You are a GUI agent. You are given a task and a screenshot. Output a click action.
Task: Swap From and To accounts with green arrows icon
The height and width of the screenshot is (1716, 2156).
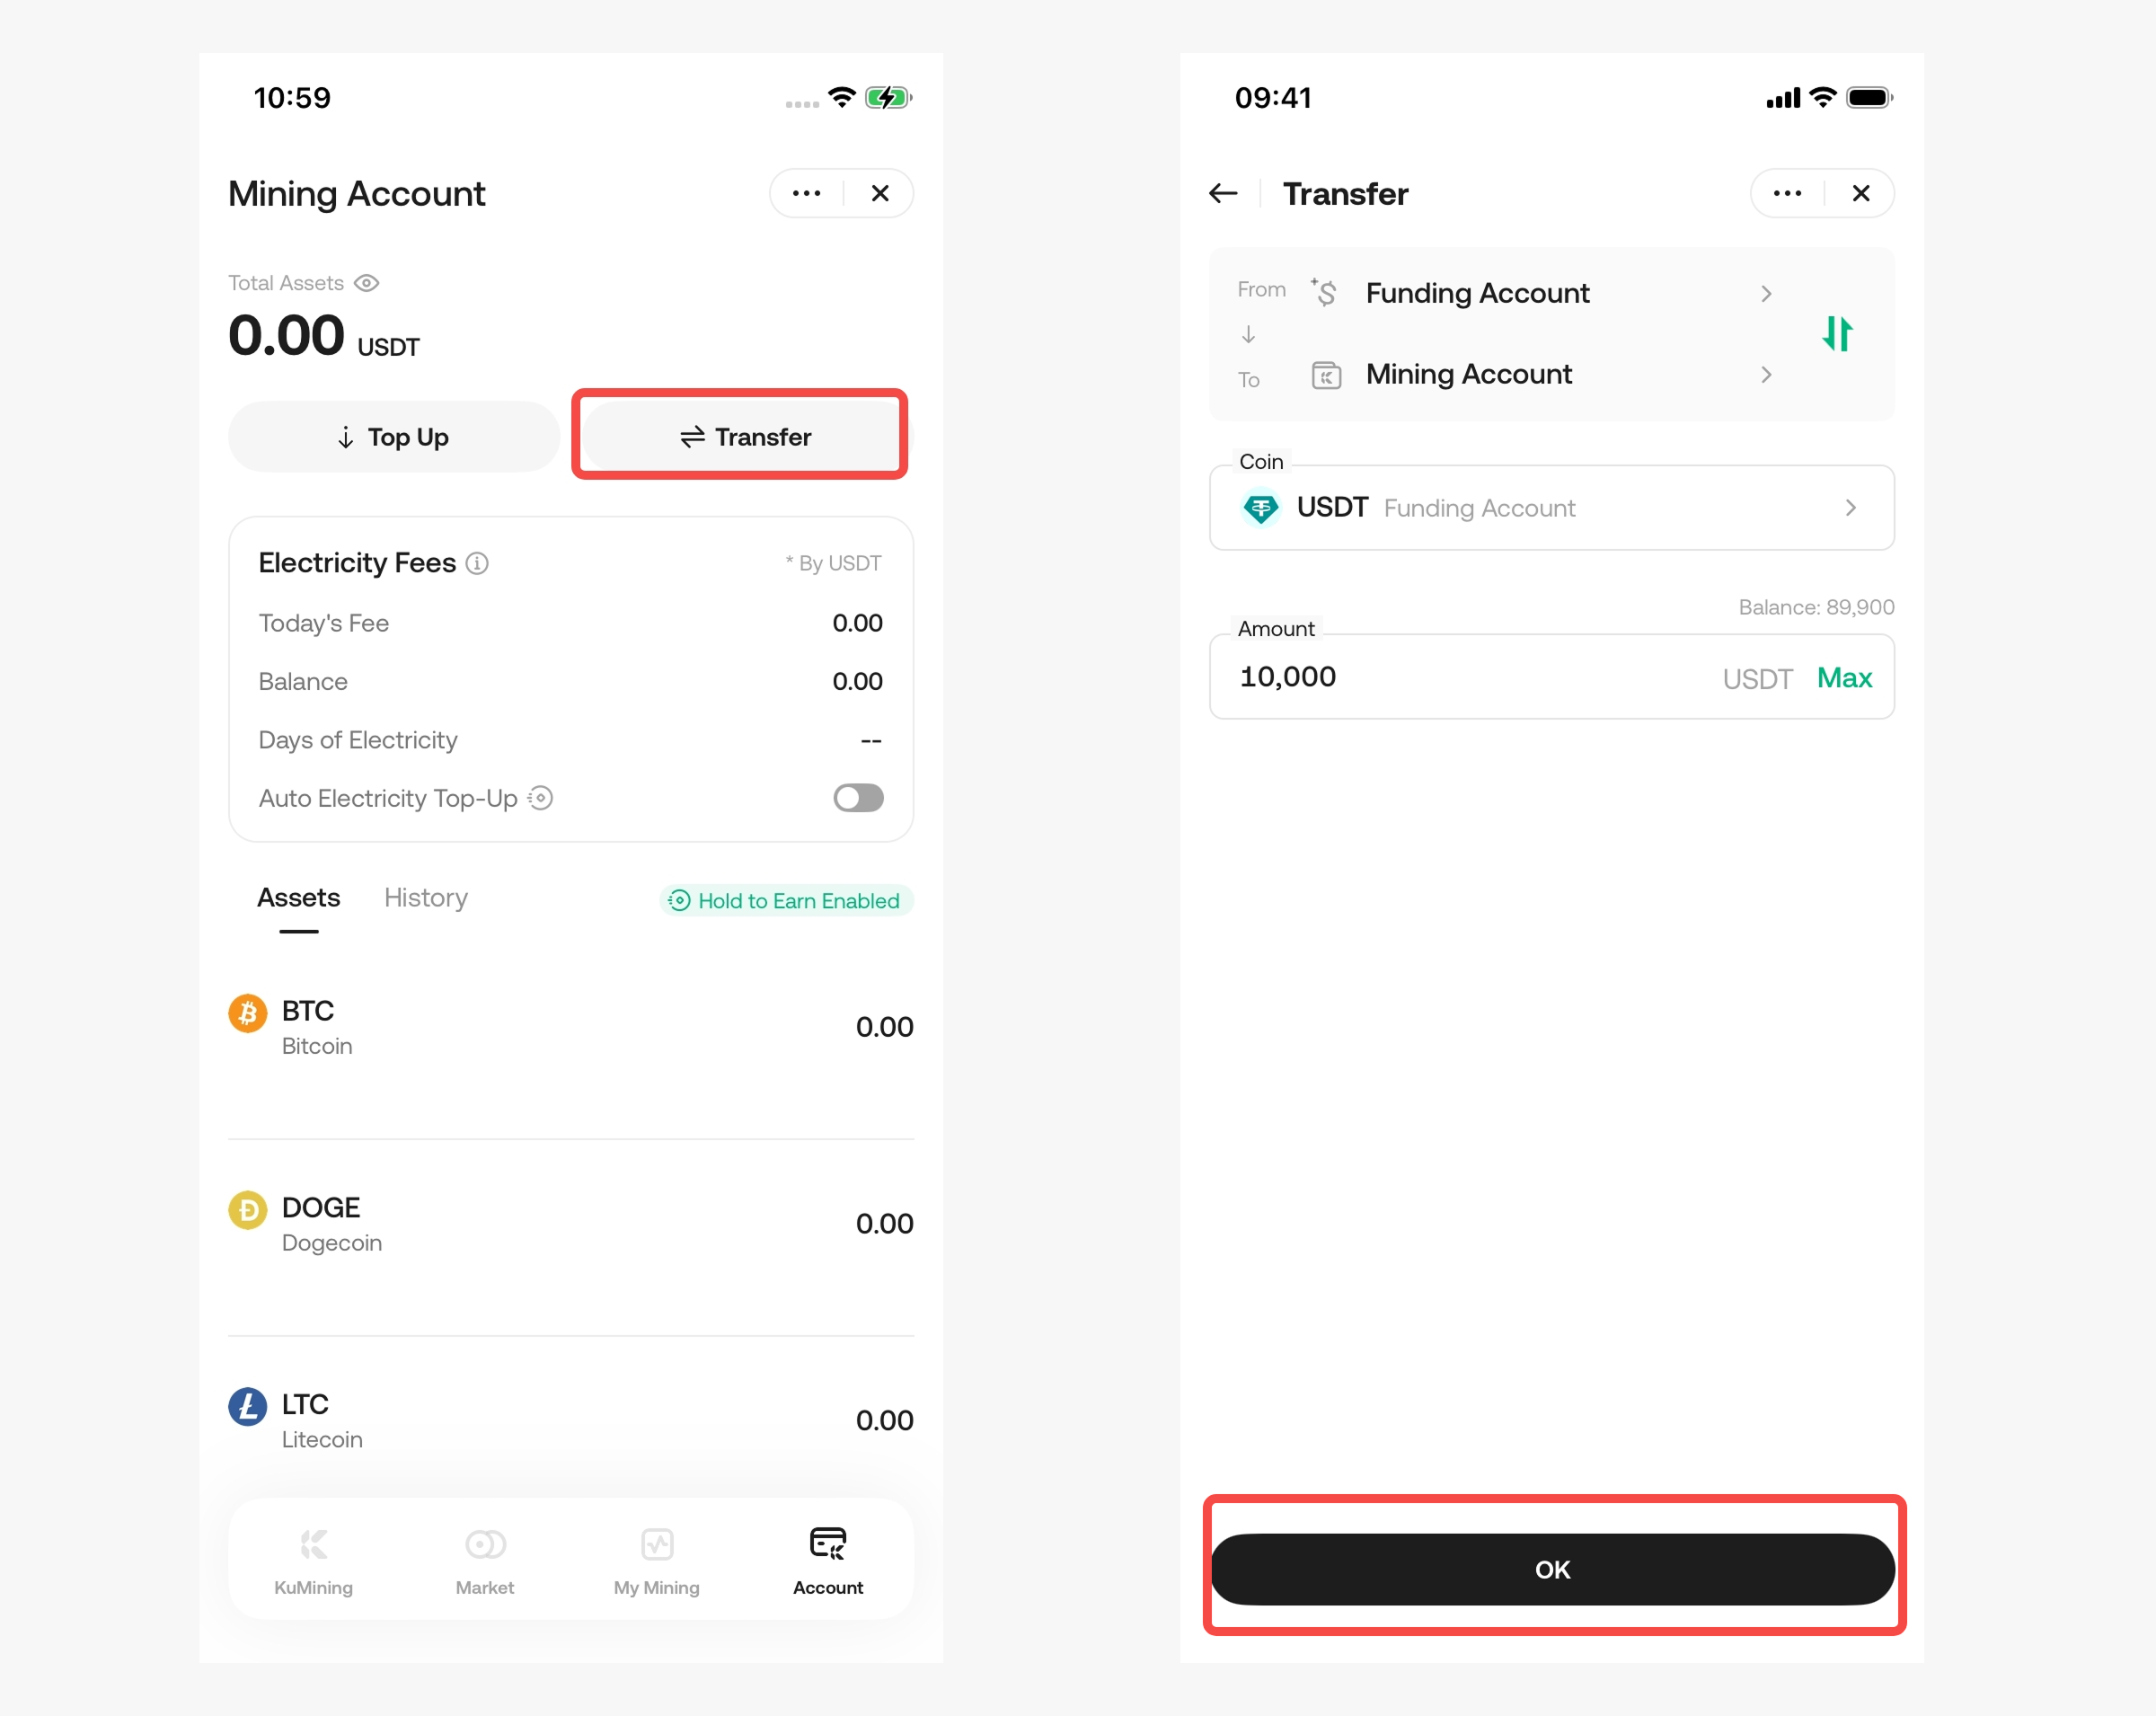coord(1837,334)
